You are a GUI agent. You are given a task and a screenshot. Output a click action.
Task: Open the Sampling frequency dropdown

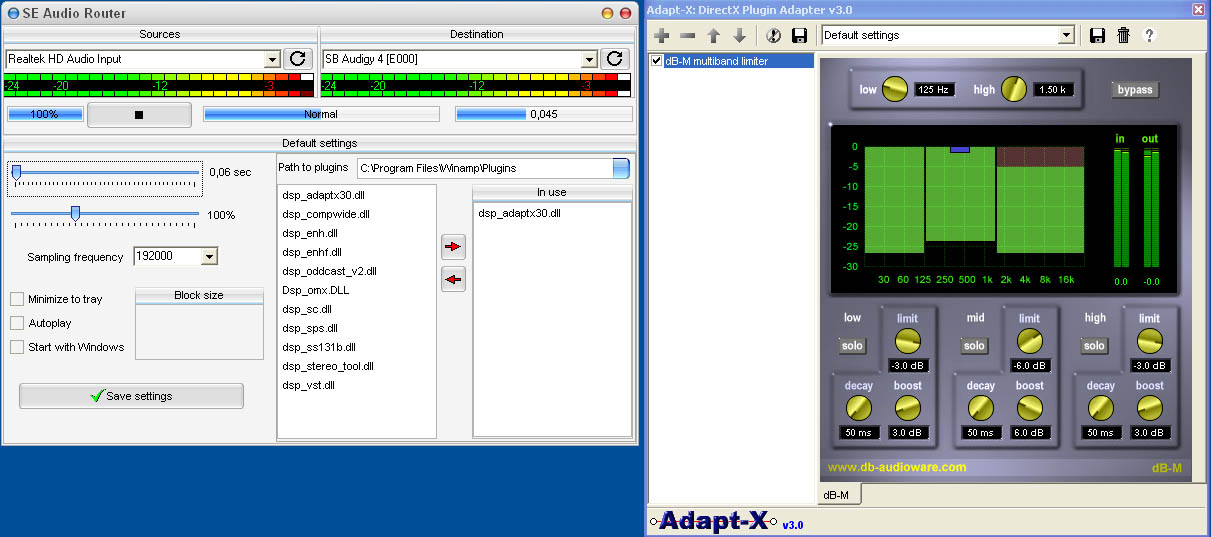209,257
